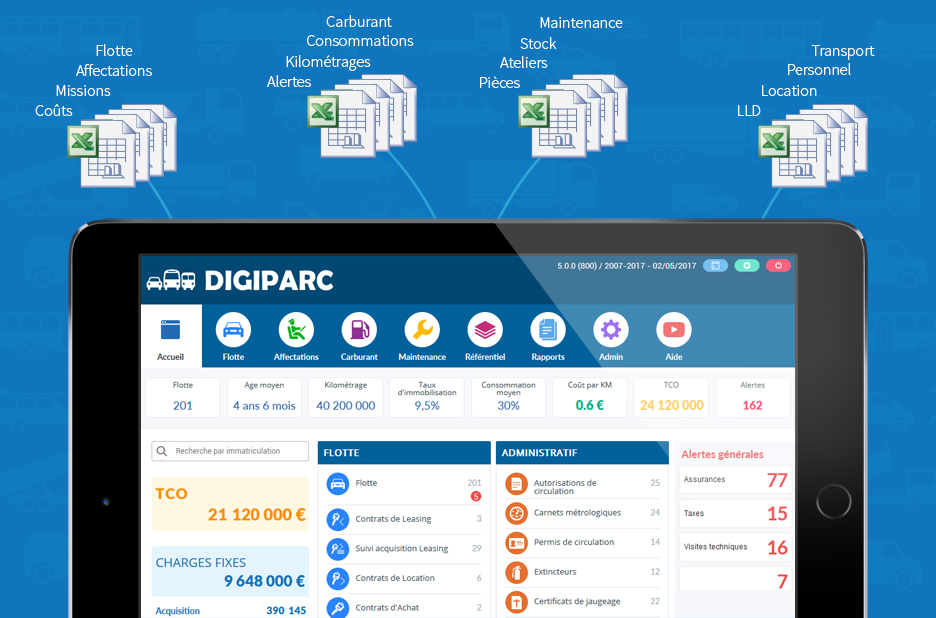Click the FLOTTE panel header
Image resolution: width=936 pixels, height=618 pixels.
(x=404, y=453)
